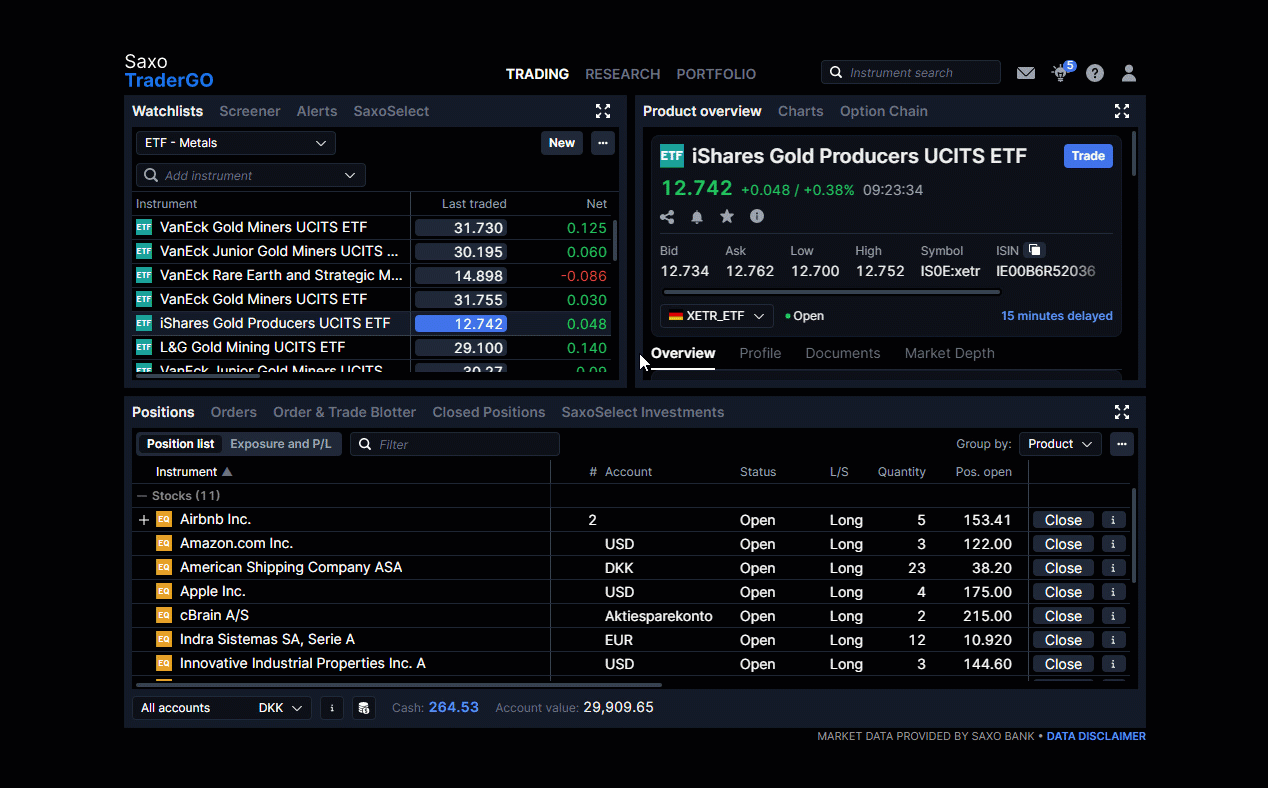Switch to the Profile tab
1268x788 pixels.
760,353
